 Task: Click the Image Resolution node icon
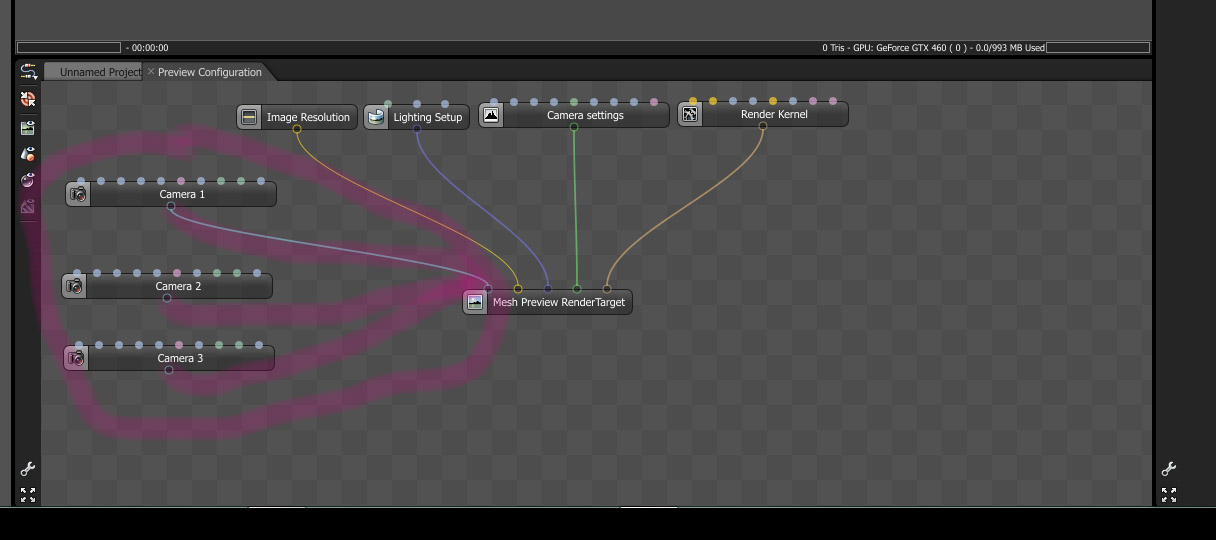[250, 117]
